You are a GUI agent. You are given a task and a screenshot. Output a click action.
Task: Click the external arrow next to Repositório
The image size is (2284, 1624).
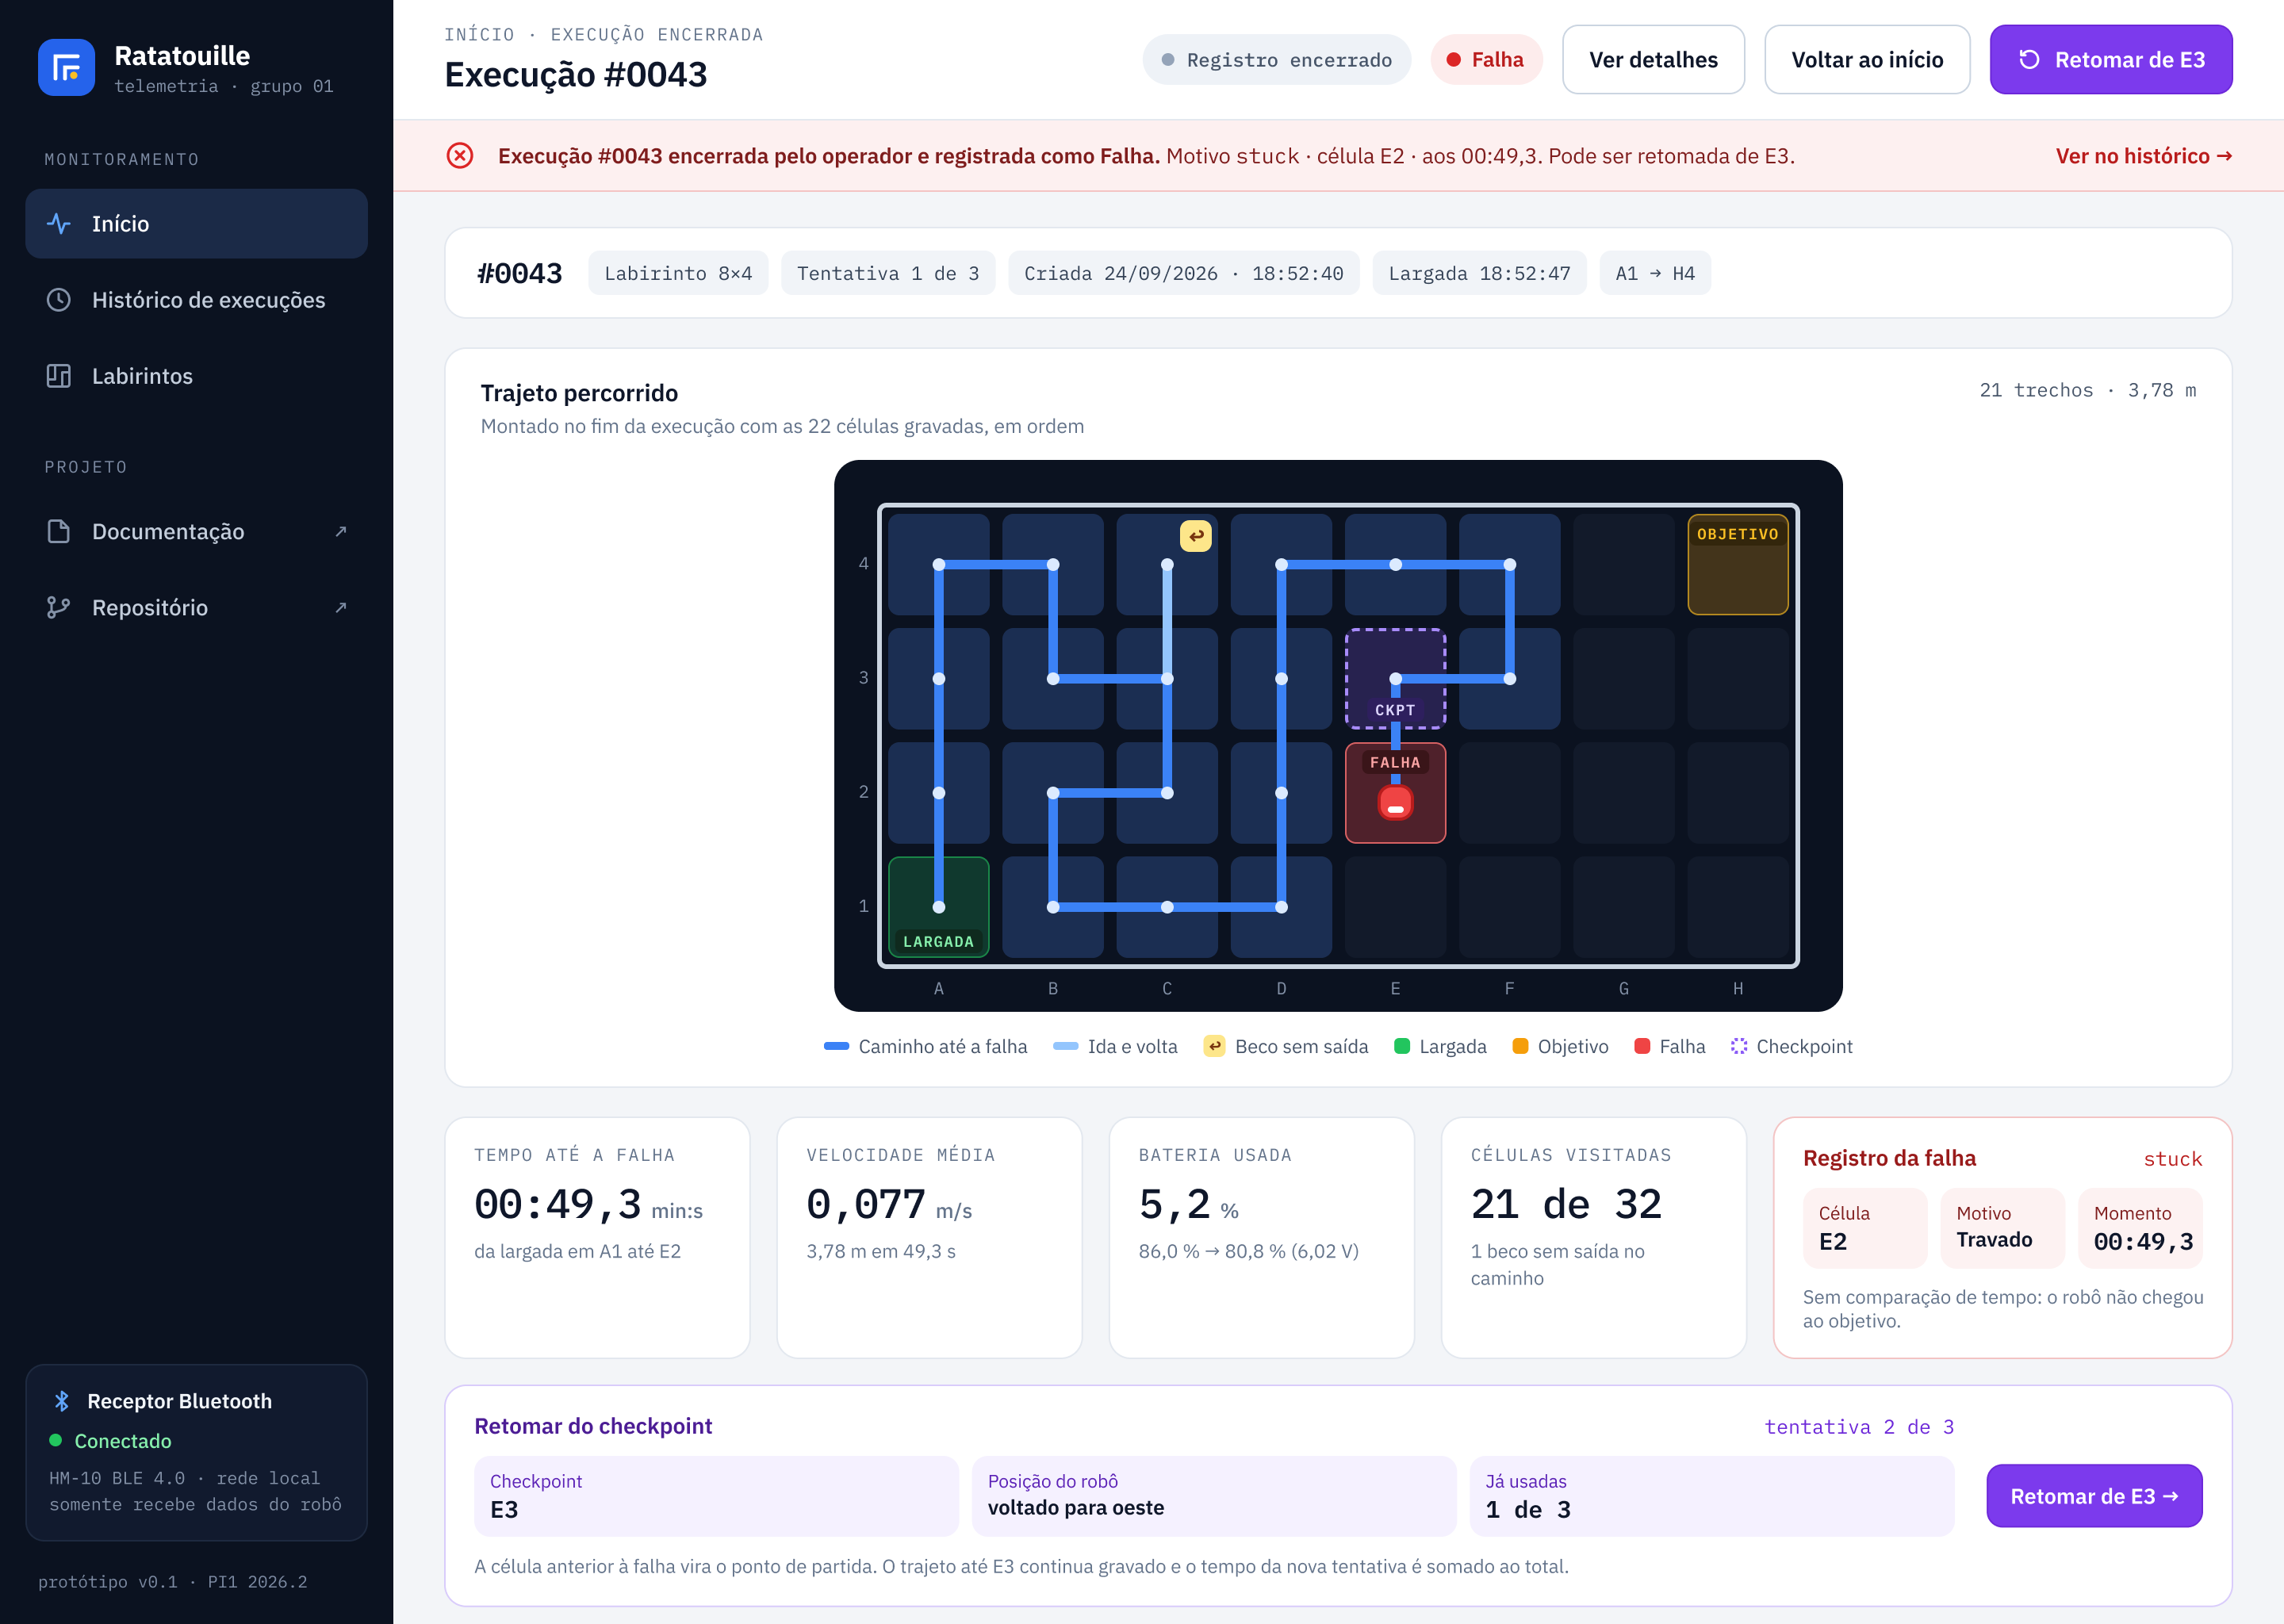click(341, 607)
